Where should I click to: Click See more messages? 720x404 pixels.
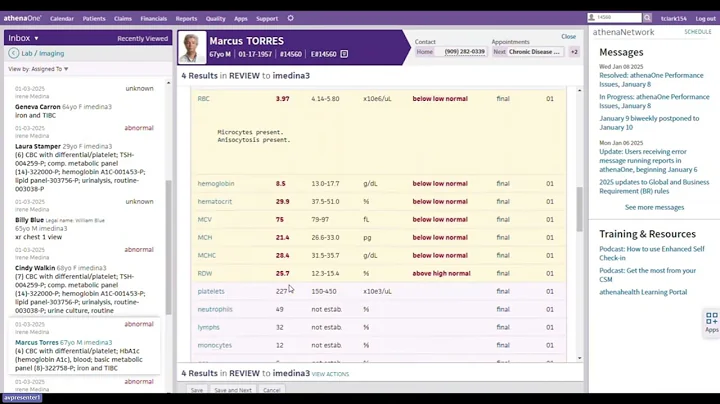(654, 208)
